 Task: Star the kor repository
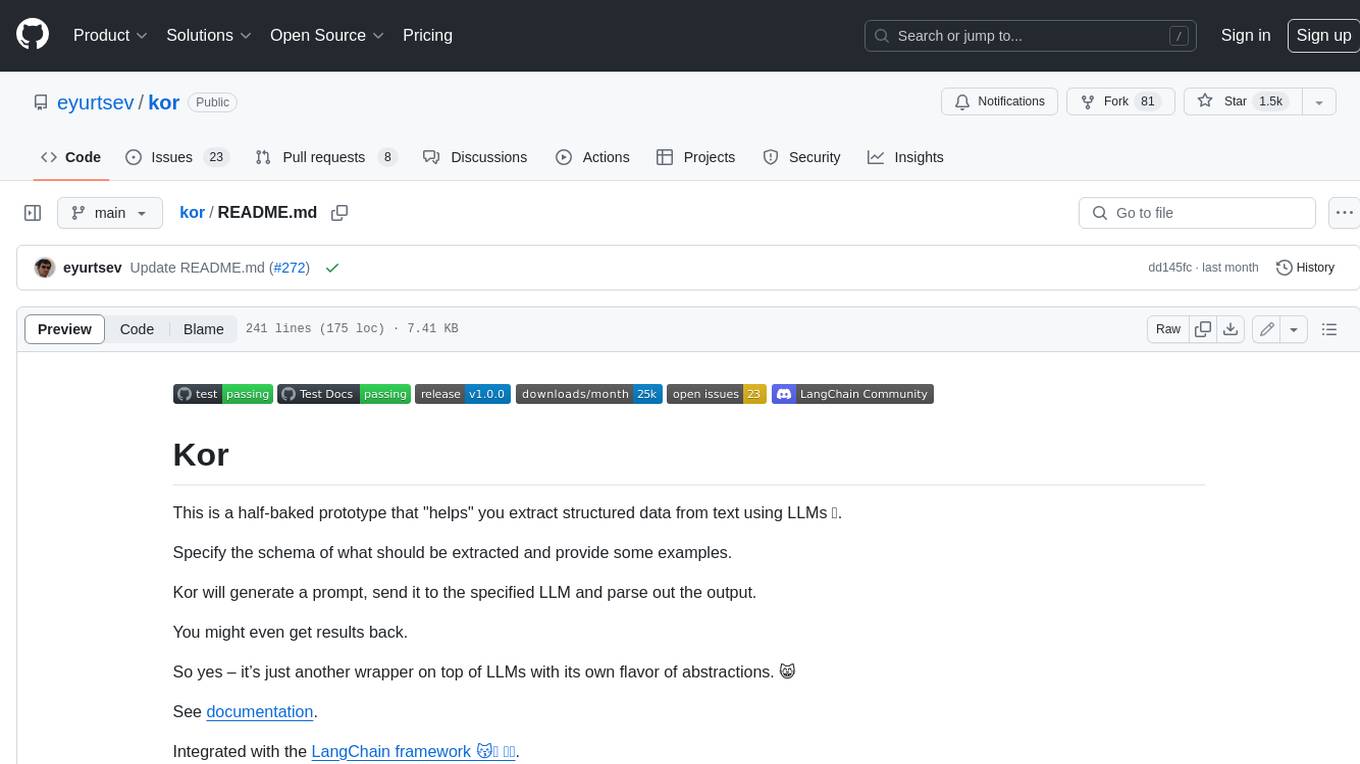coord(1241,101)
